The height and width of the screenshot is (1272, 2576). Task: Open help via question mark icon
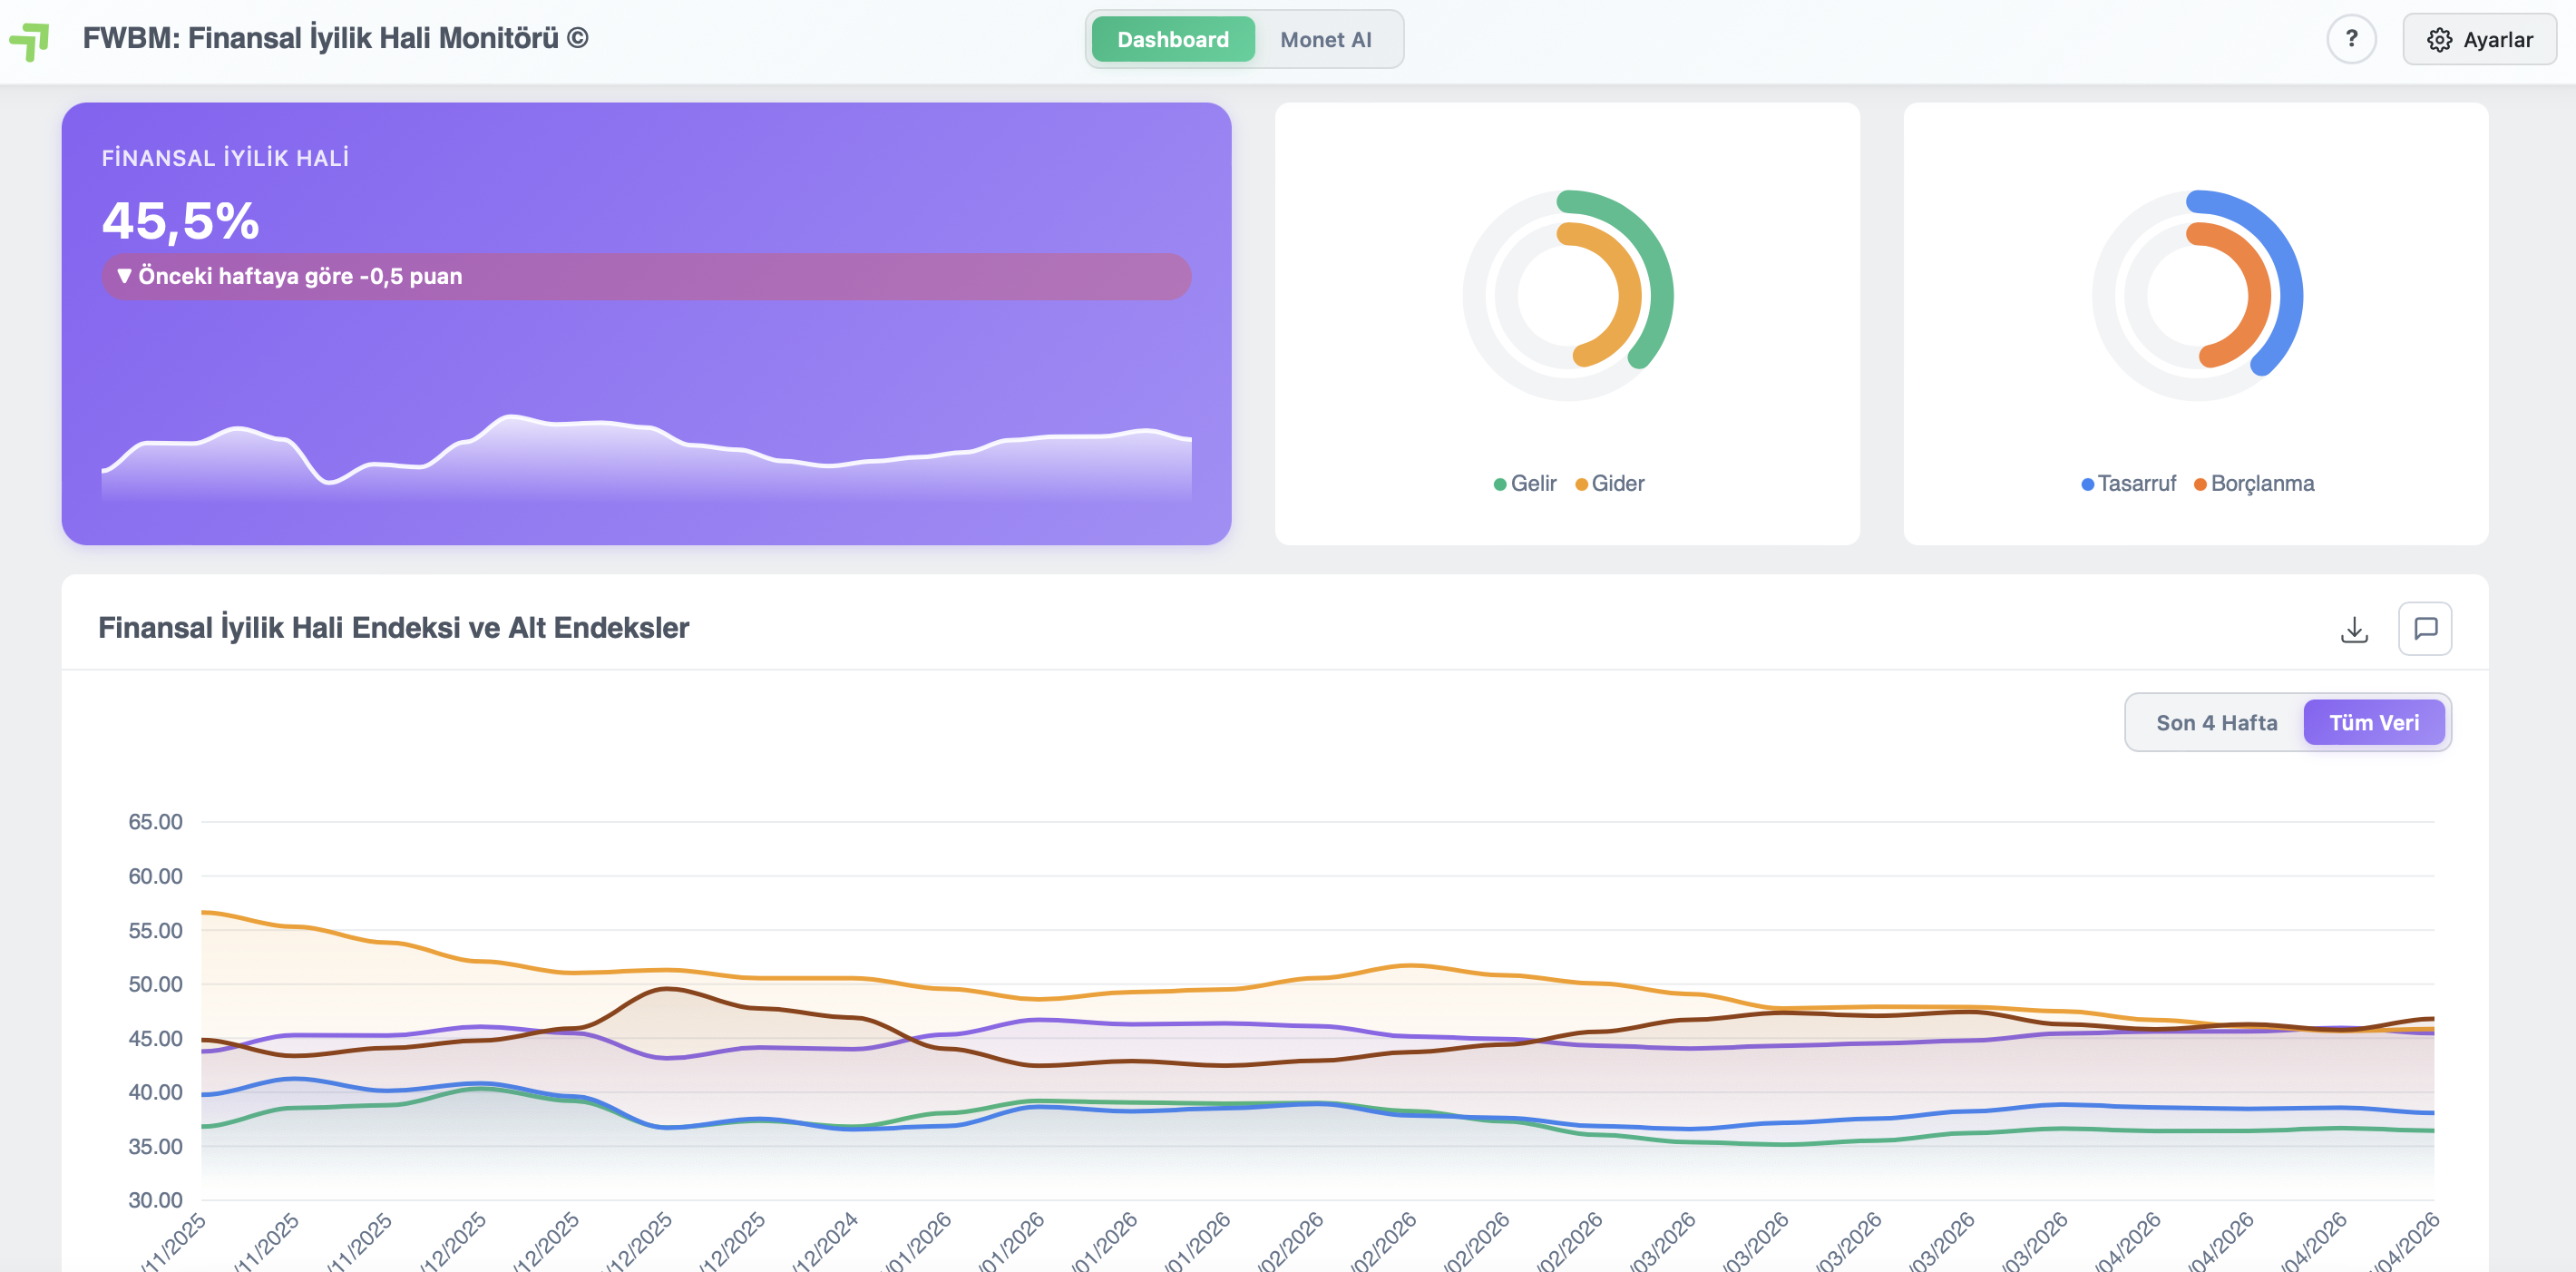tap(2351, 39)
